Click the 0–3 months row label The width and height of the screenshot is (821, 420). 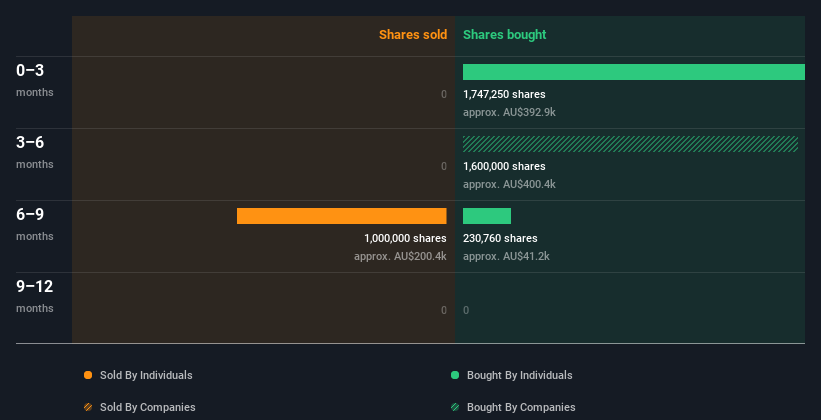[35, 80]
